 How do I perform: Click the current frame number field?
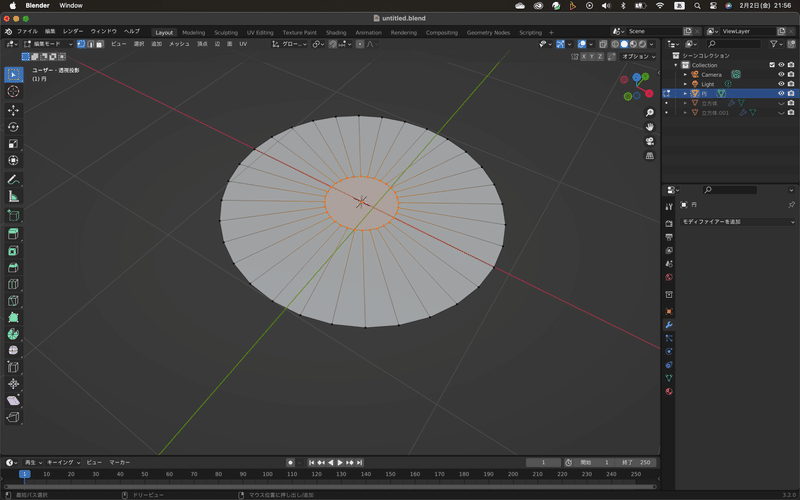(543, 462)
